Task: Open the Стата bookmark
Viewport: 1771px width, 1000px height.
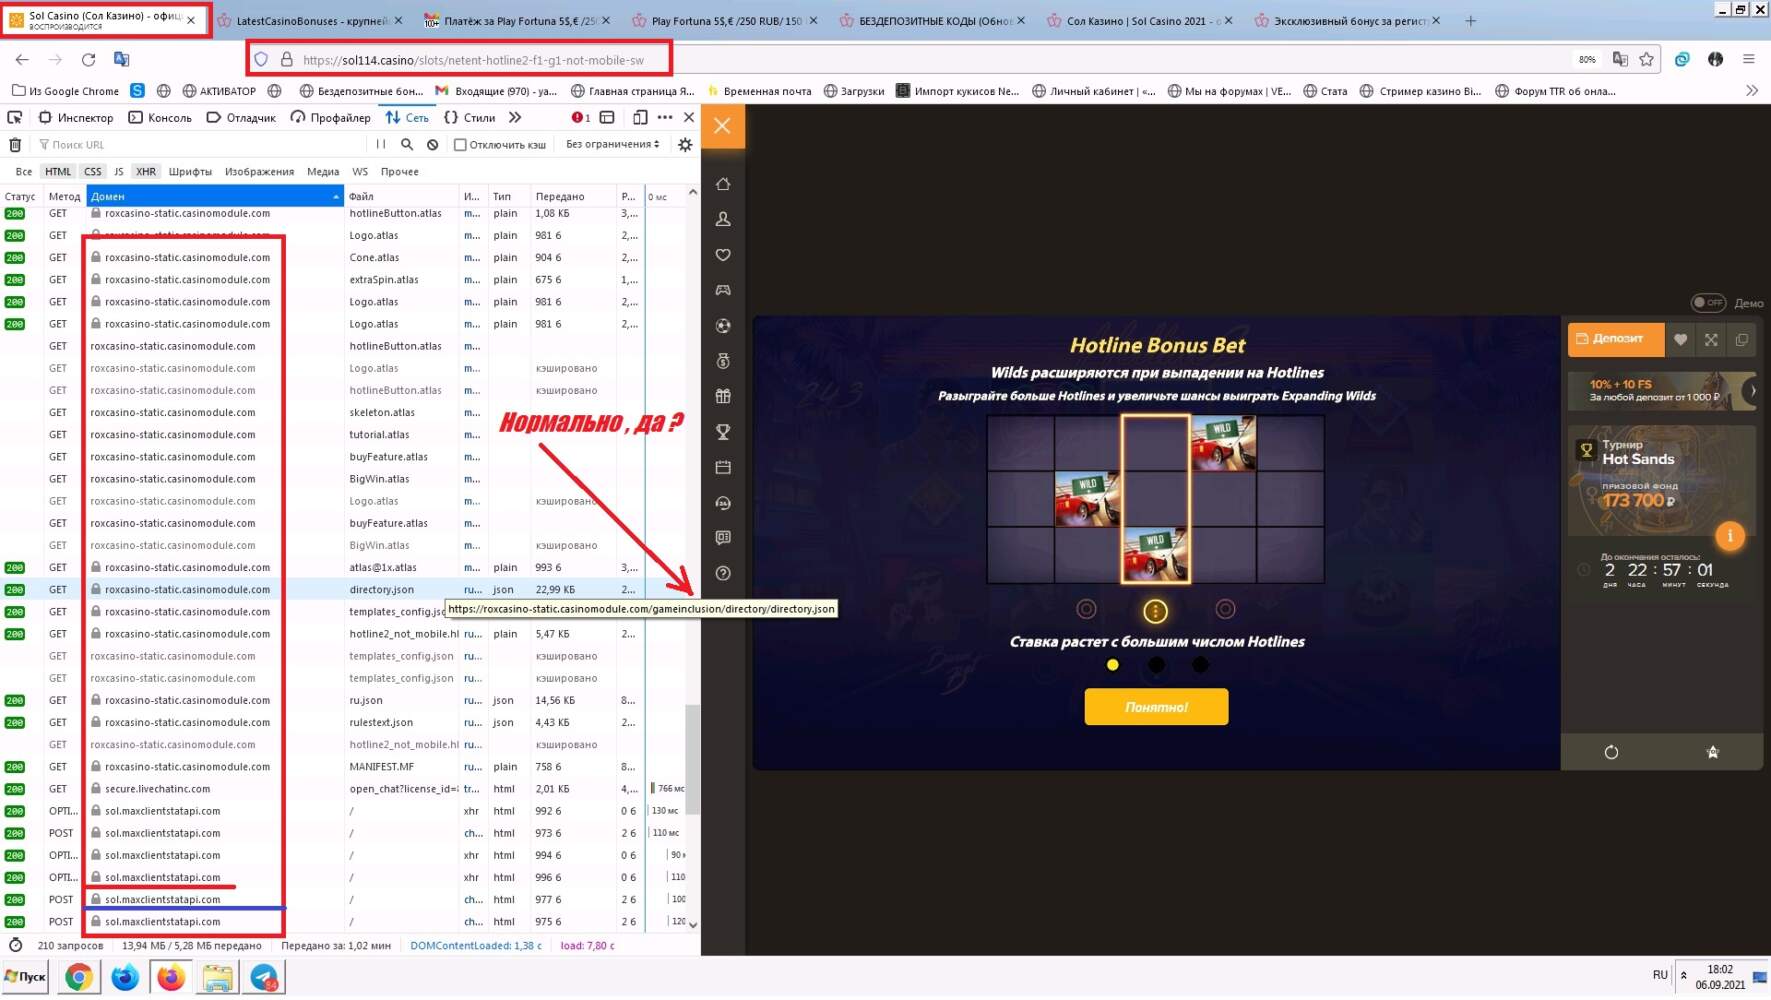Action: click(1325, 91)
